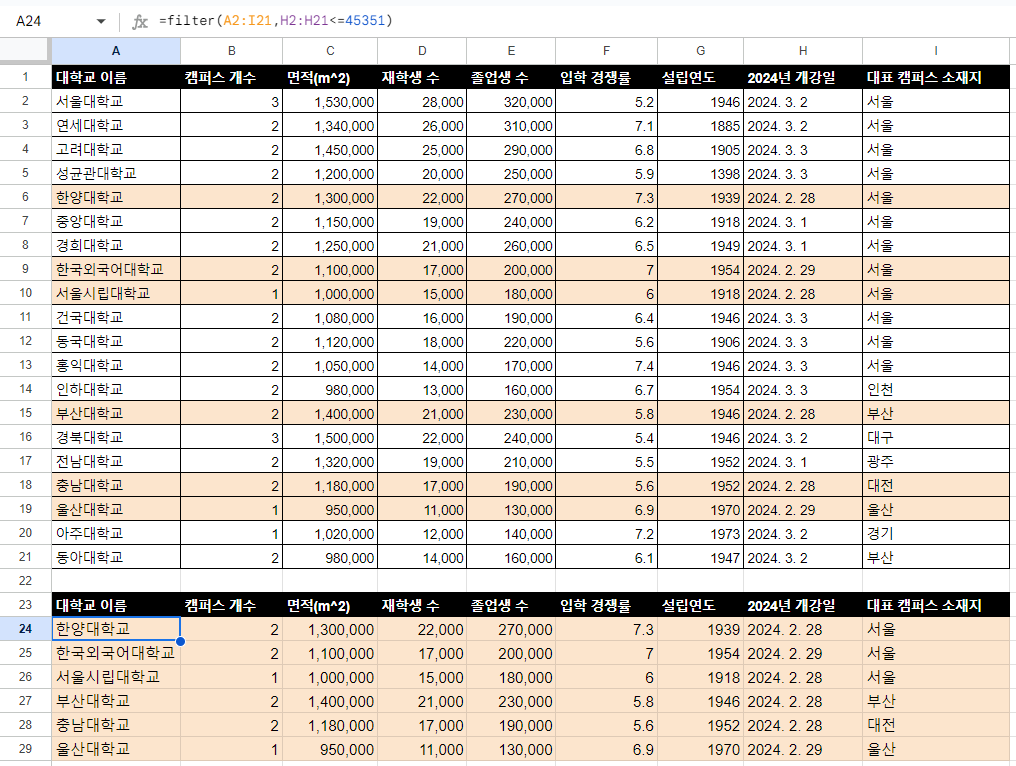The image size is (1016, 766).
Task: Click cell '한국외국어대학교' in row 9
Action: (116, 270)
